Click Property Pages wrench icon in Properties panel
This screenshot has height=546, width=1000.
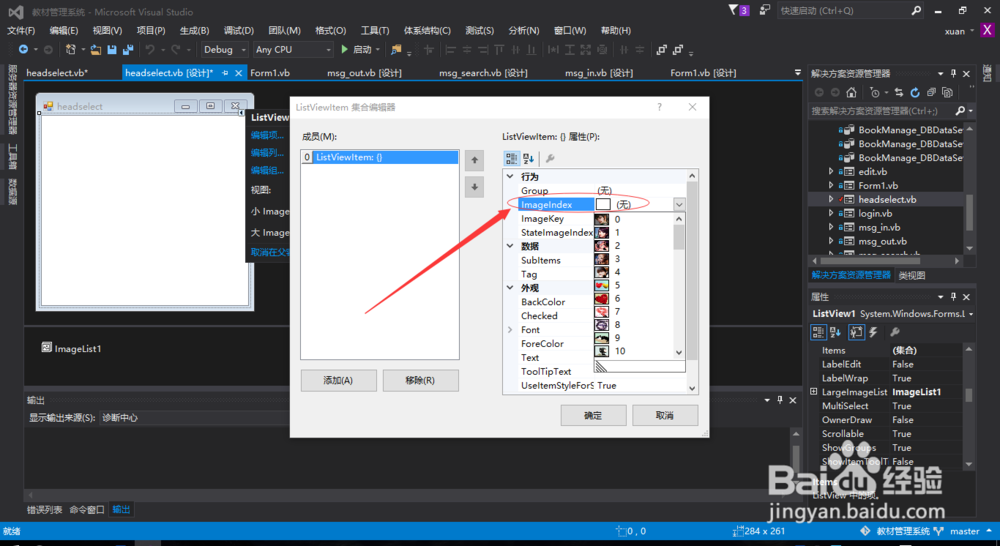click(895, 332)
